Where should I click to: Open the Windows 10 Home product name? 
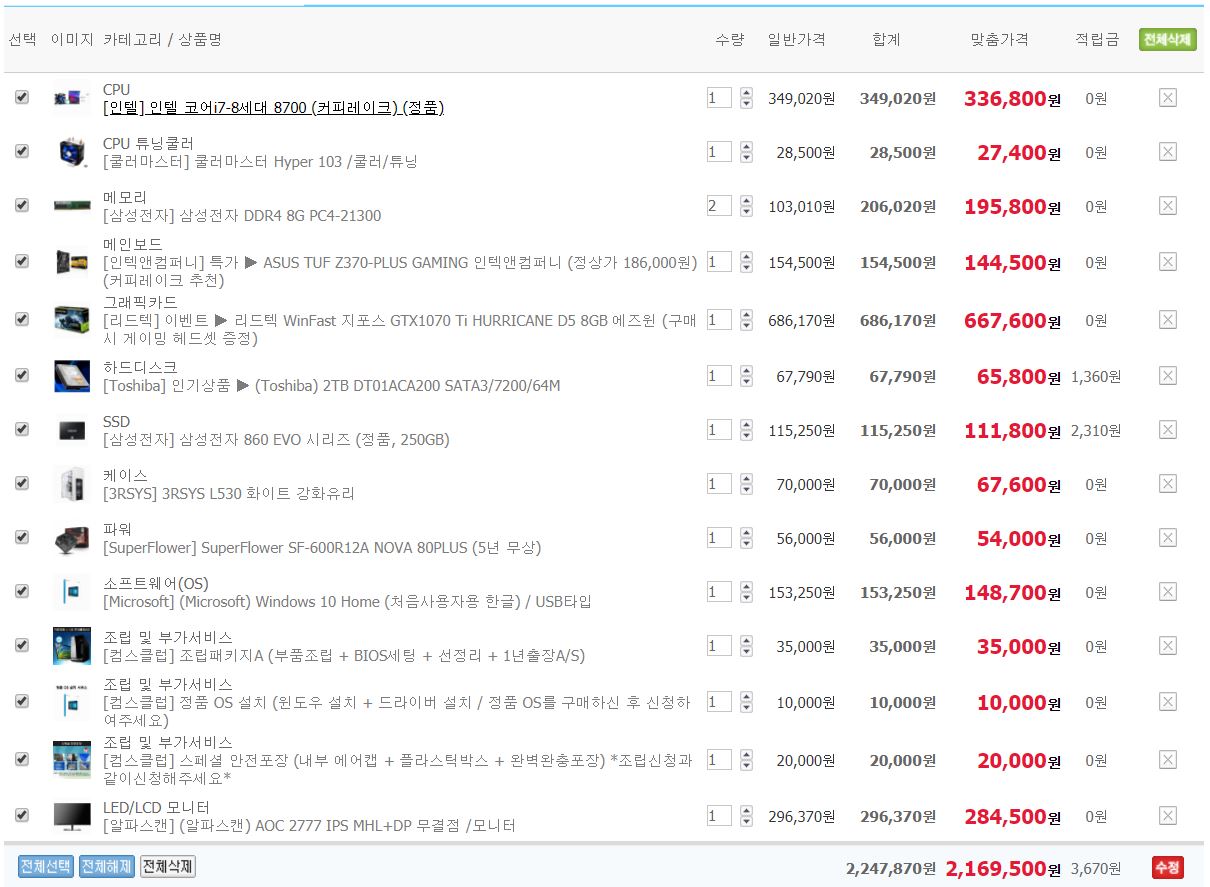347,602
